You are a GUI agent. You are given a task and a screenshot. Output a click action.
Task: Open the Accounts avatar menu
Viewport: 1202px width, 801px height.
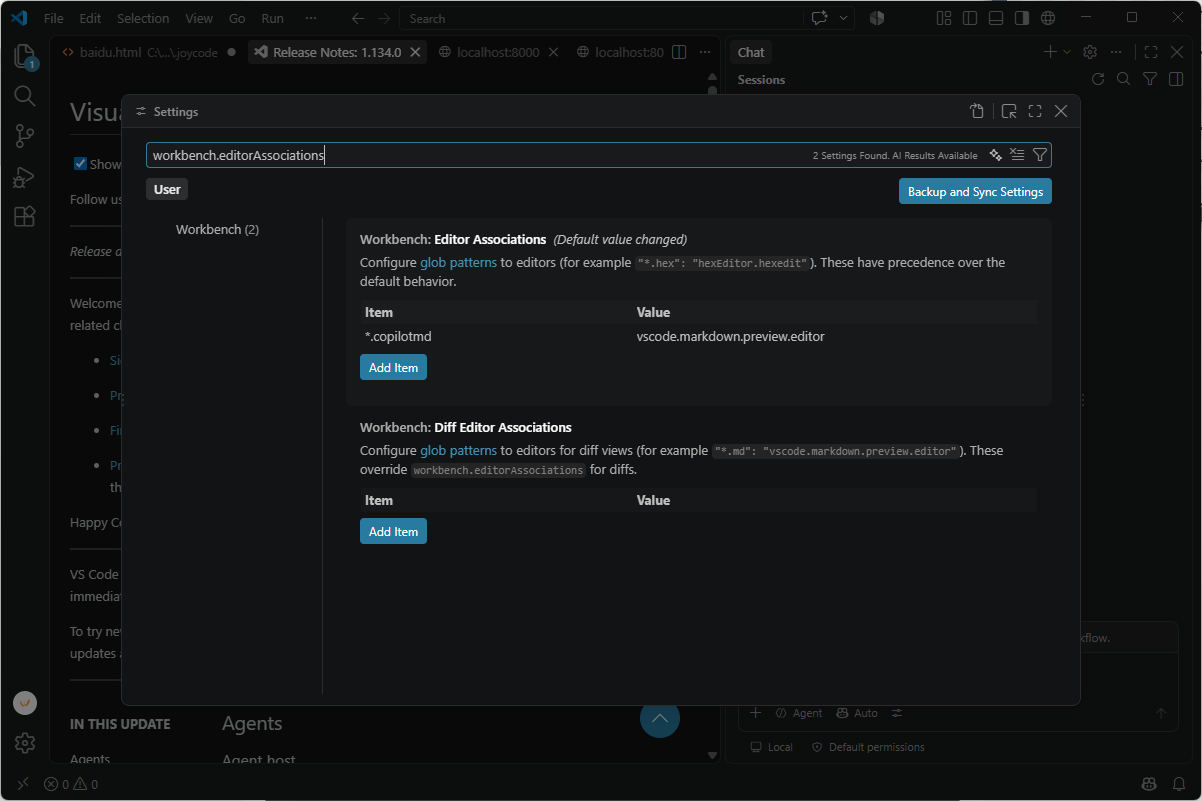click(x=25, y=703)
